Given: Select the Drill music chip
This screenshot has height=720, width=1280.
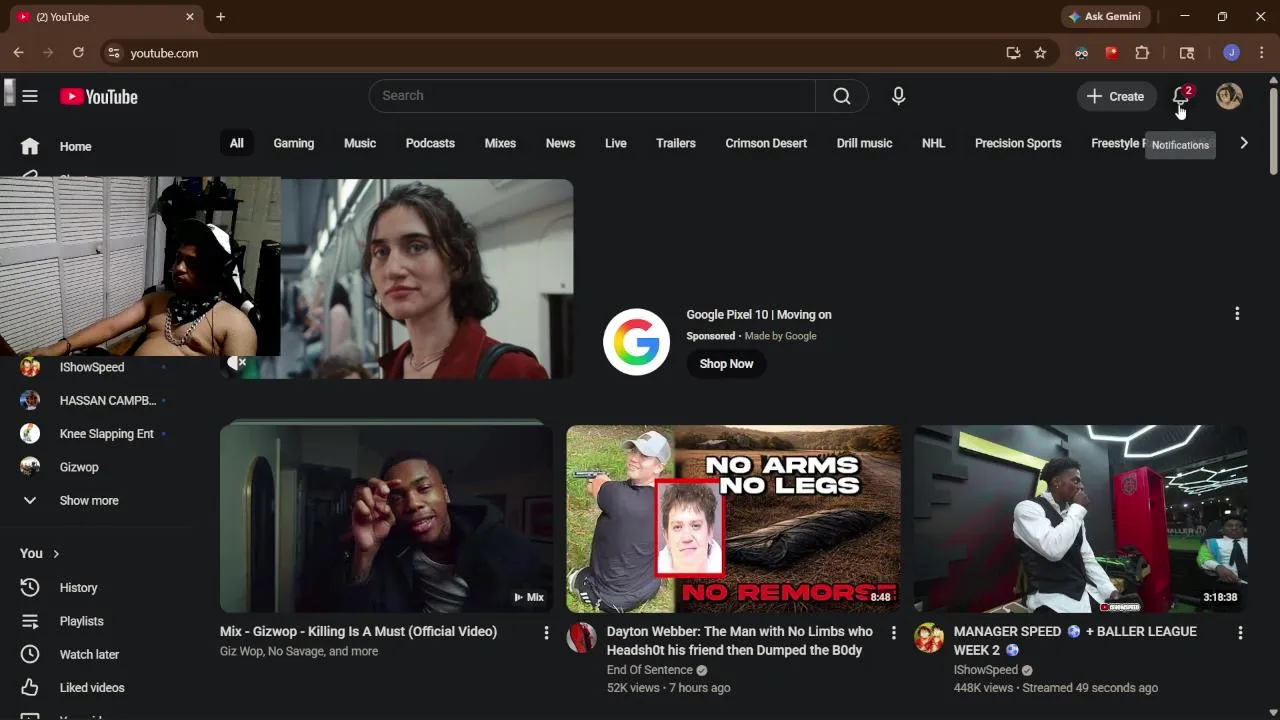Looking at the screenshot, I should click(864, 143).
